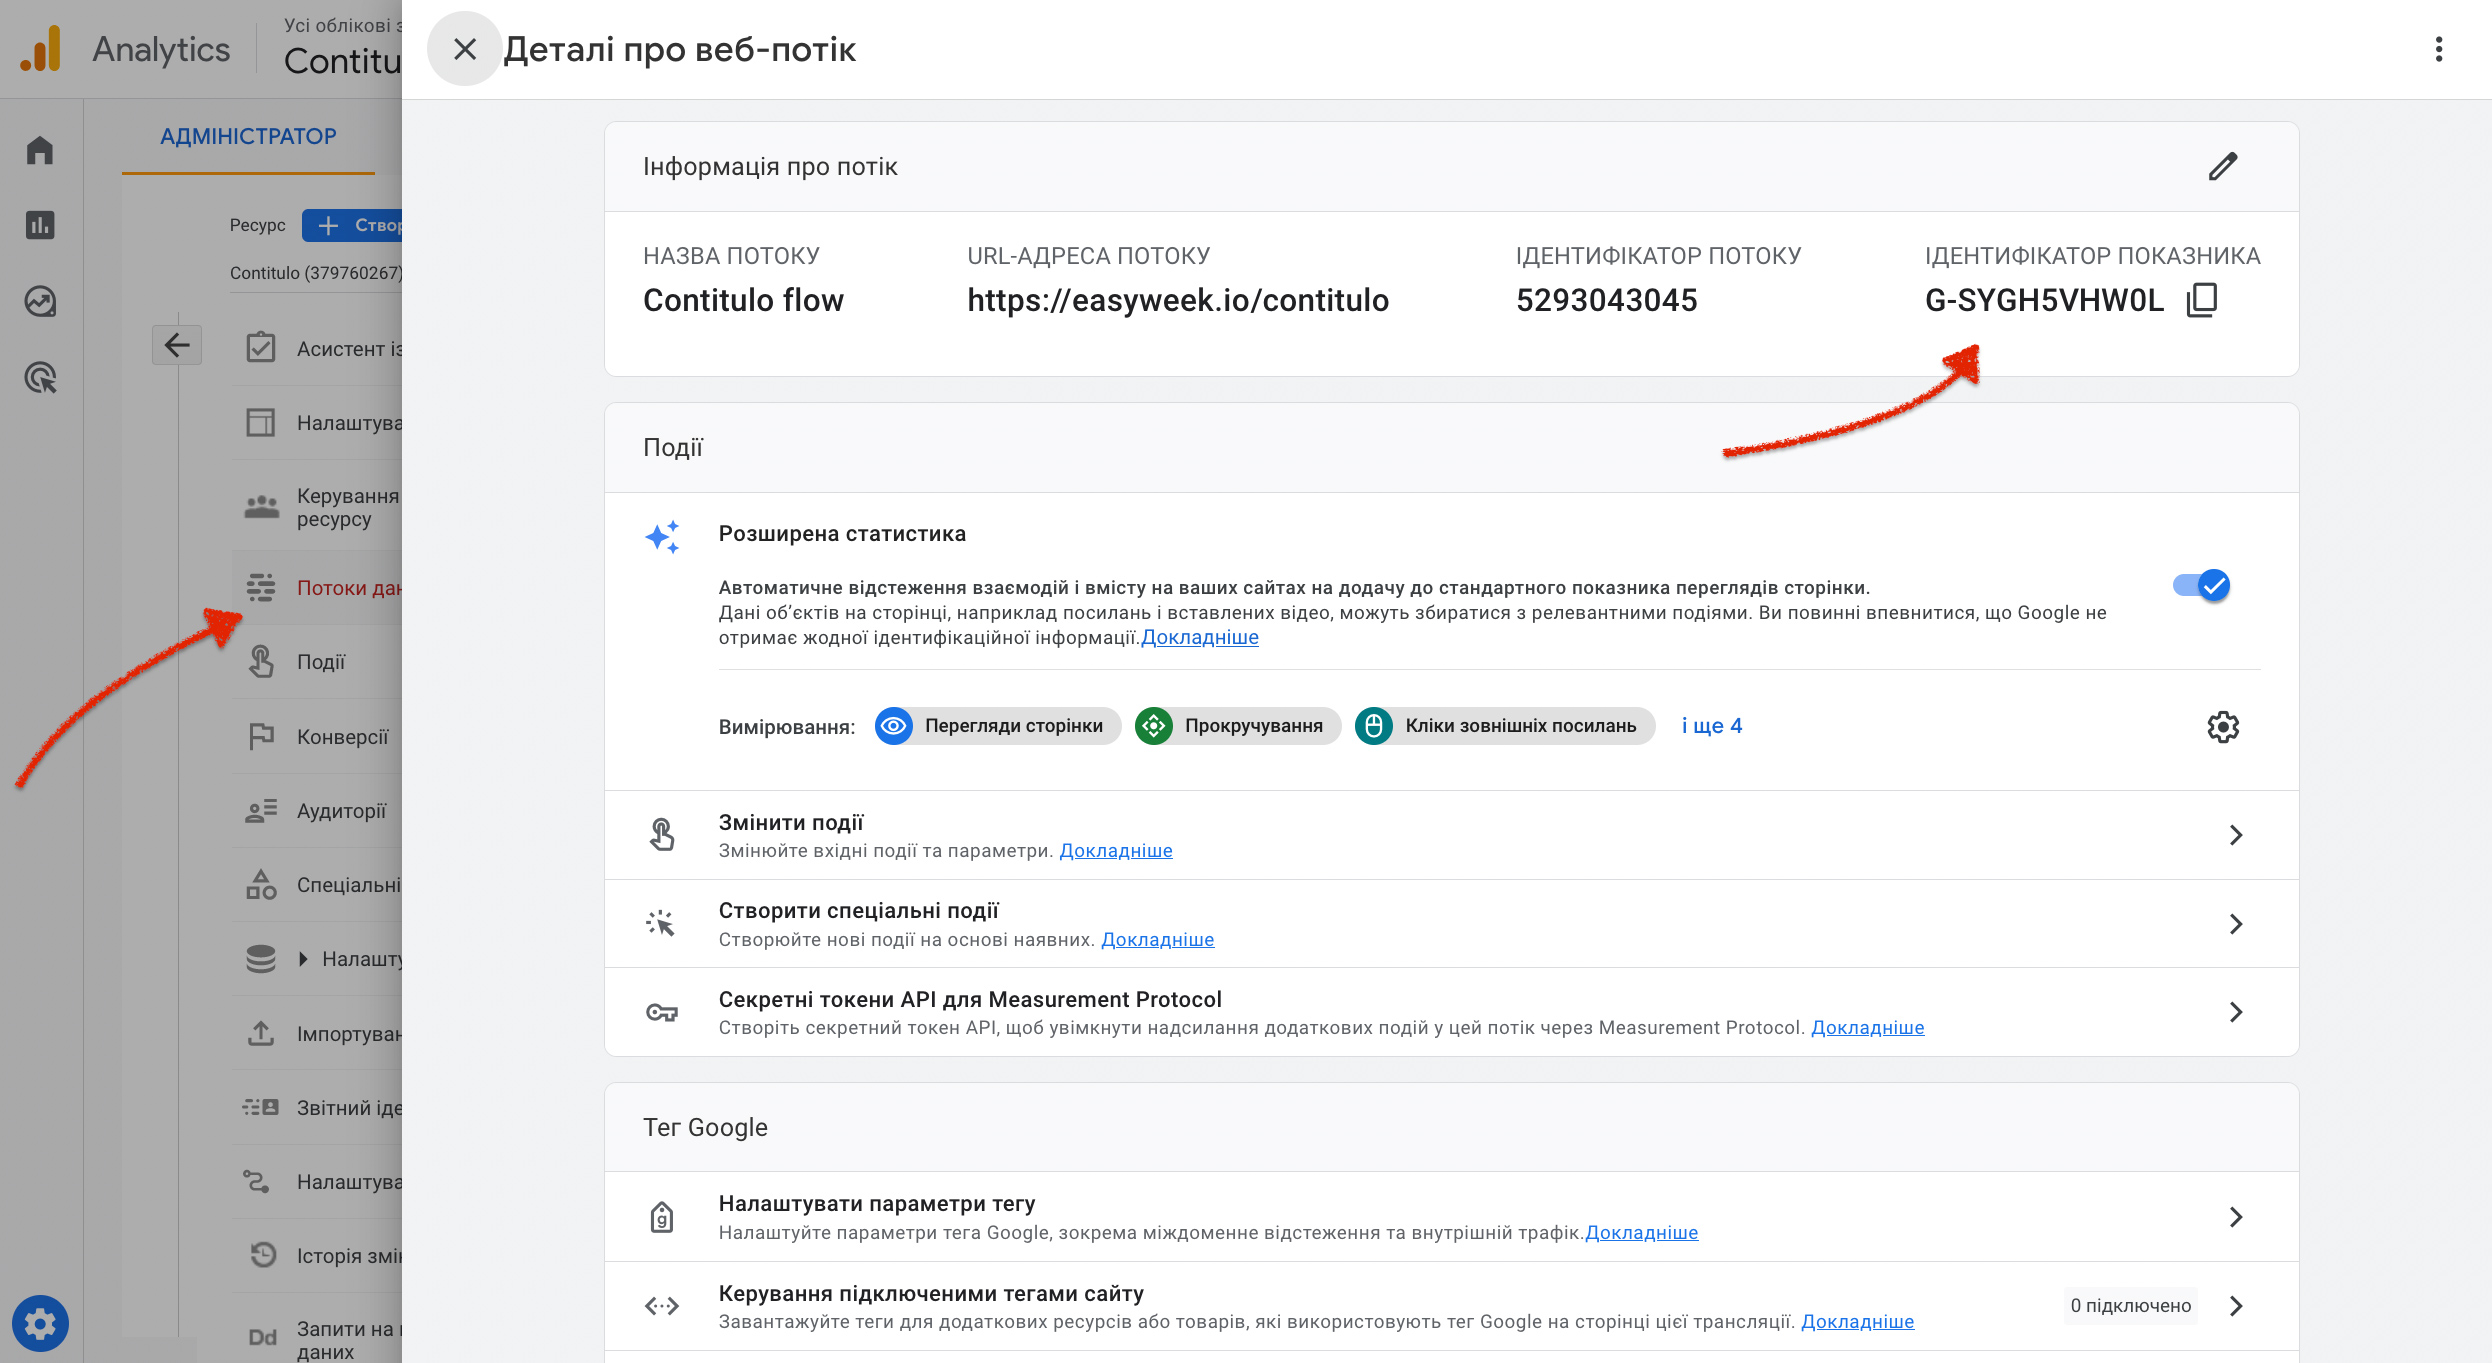The width and height of the screenshot is (2492, 1363).
Task: Open 'Докладніше' link for tag parameters
Action: (x=1641, y=1232)
